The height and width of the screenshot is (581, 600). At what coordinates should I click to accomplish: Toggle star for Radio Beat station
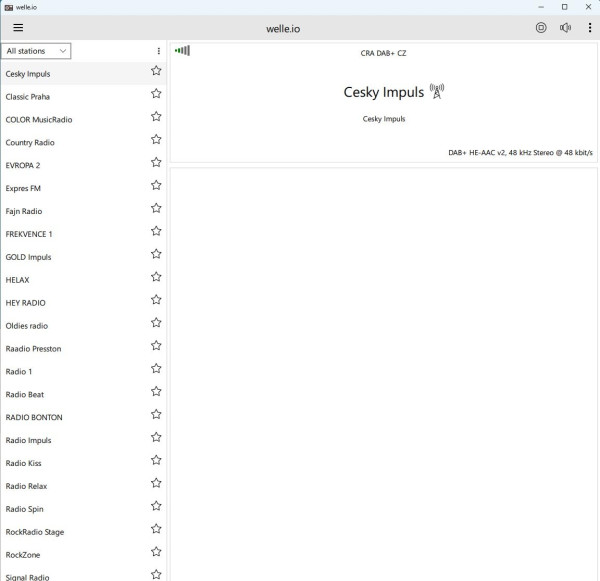[x=156, y=392]
